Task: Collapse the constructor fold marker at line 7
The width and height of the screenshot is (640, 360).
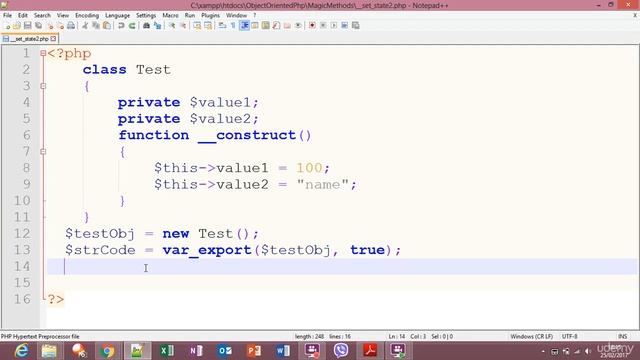Action: [x=43, y=151]
